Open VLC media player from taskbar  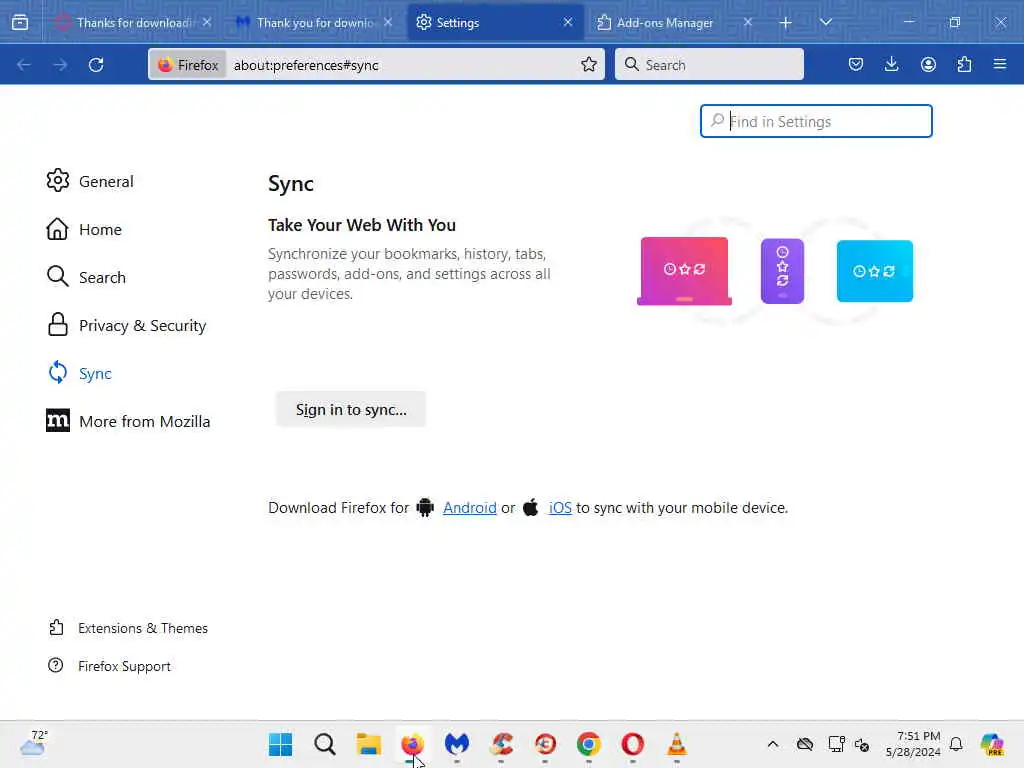click(x=677, y=744)
